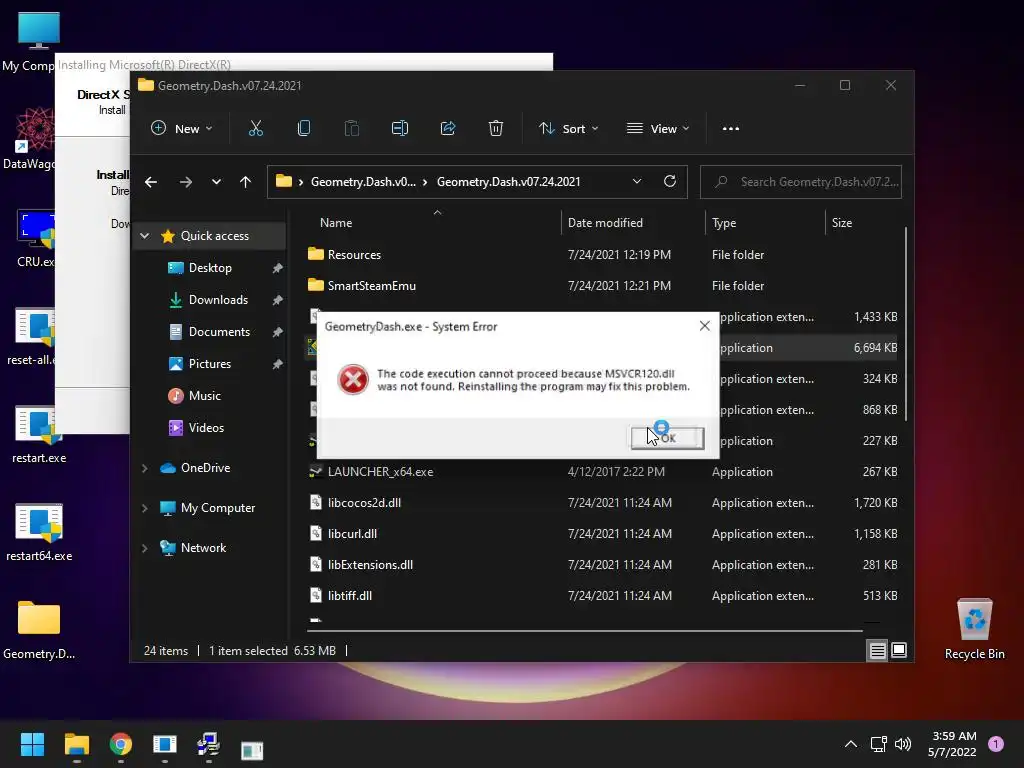Expand the address bar history dropdown
The image size is (1024, 768).
(637, 182)
